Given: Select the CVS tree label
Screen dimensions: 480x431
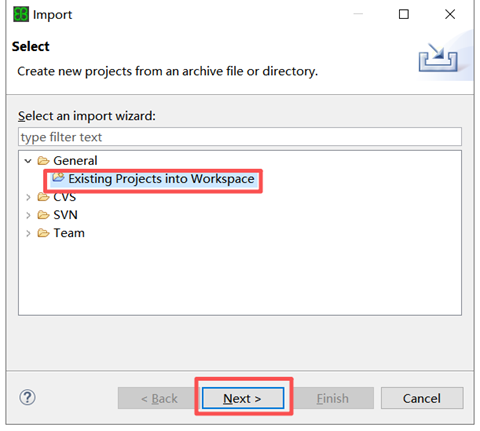Looking at the screenshot, I should (x=65, y=197).
